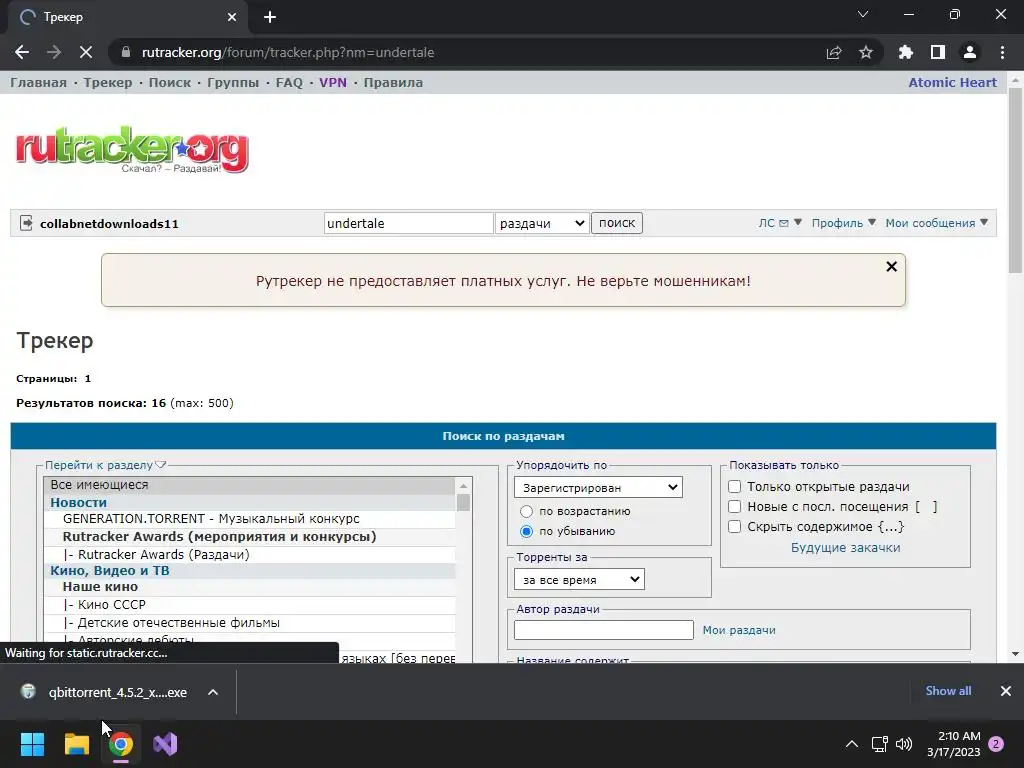Toggle the browser side panel icon

point(938,52)
